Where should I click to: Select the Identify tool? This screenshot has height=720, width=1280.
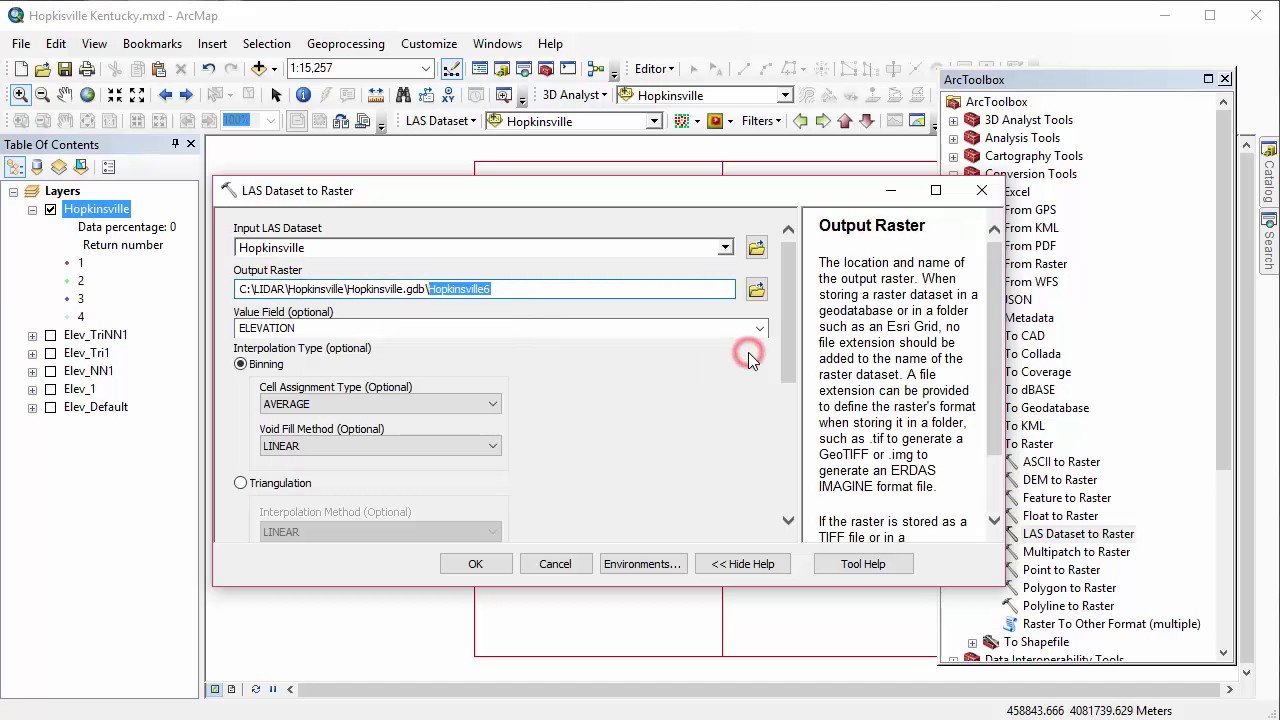[x=303, y=95]
